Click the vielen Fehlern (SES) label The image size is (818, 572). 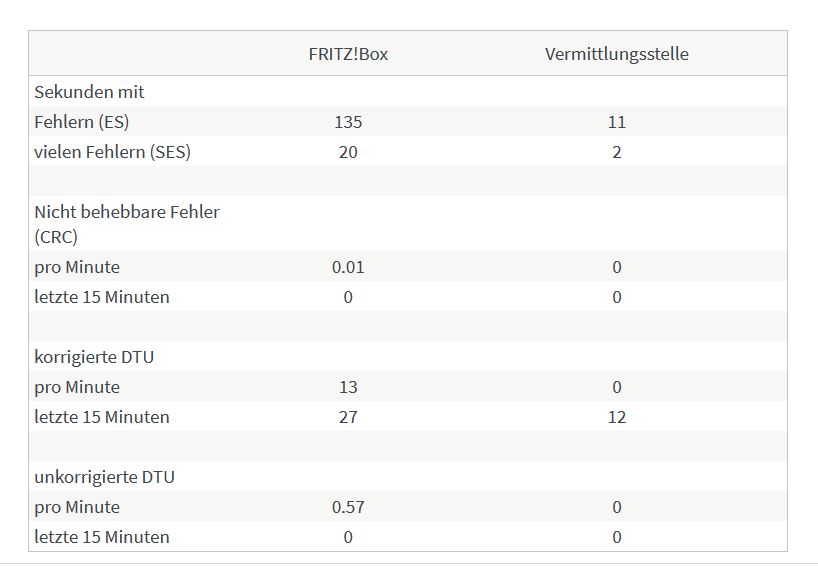pyautogui.click(x=113, y=152)
